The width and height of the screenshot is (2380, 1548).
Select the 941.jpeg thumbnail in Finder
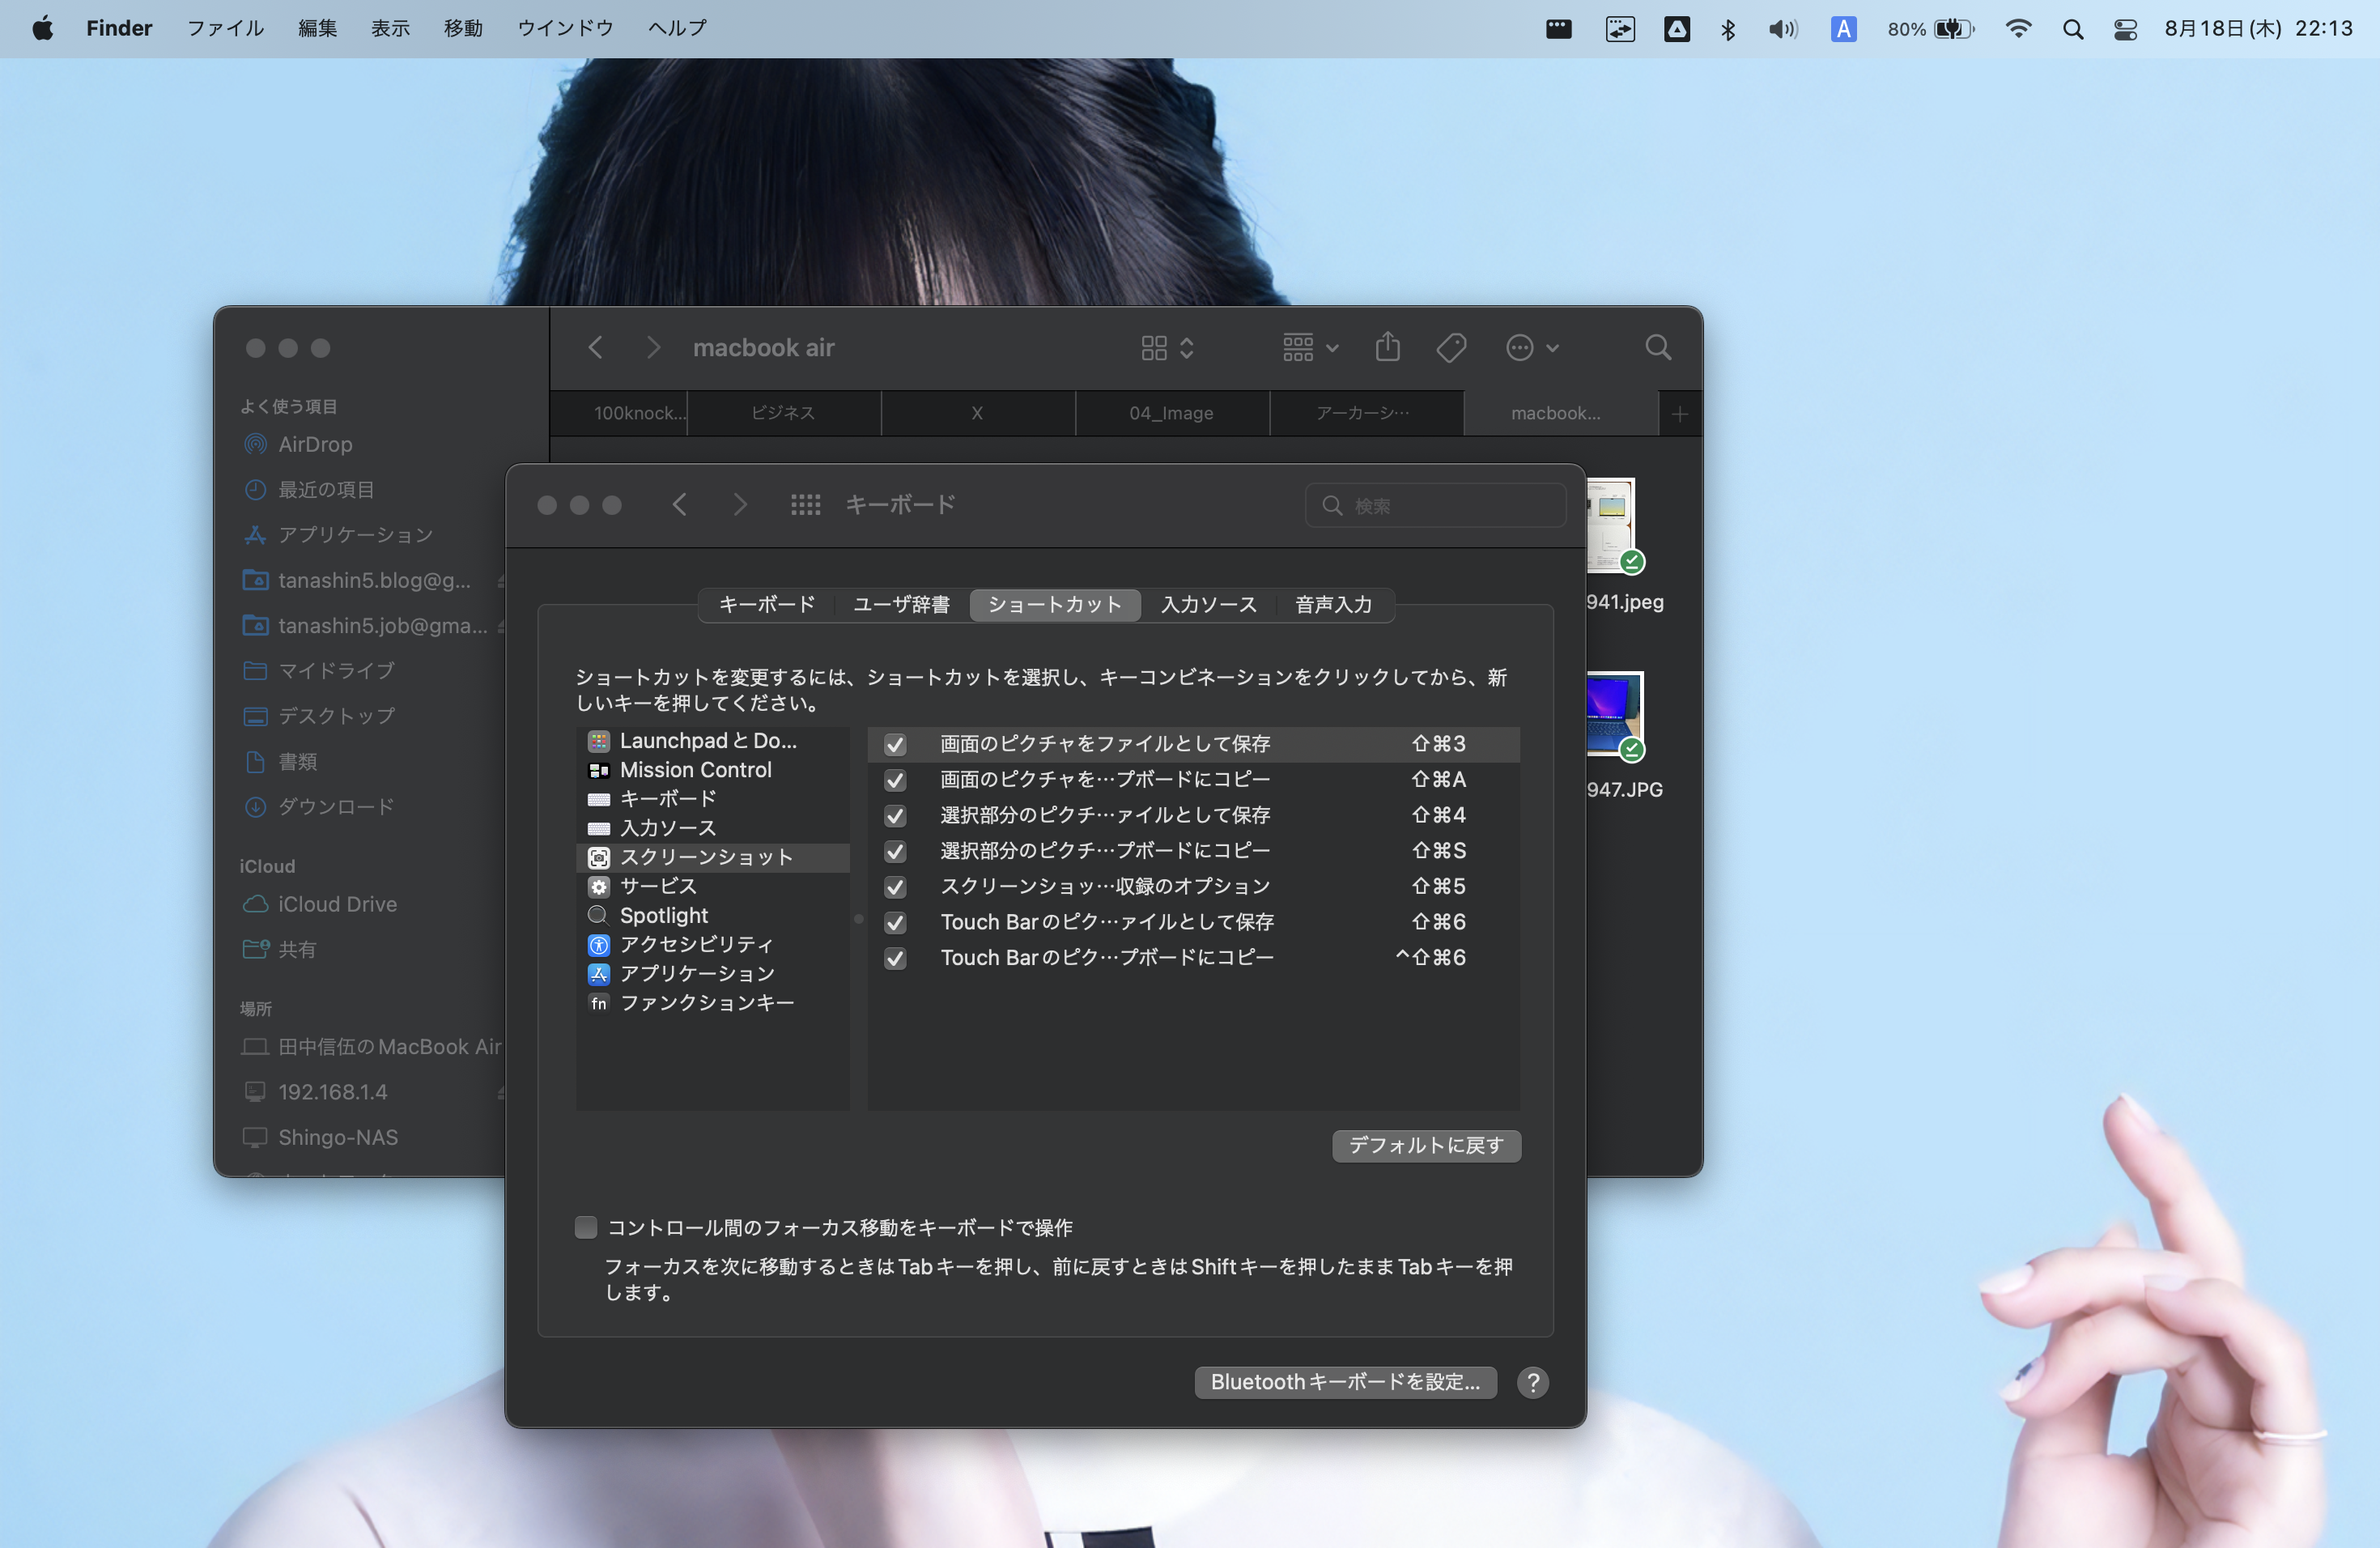click(1610, 526)
